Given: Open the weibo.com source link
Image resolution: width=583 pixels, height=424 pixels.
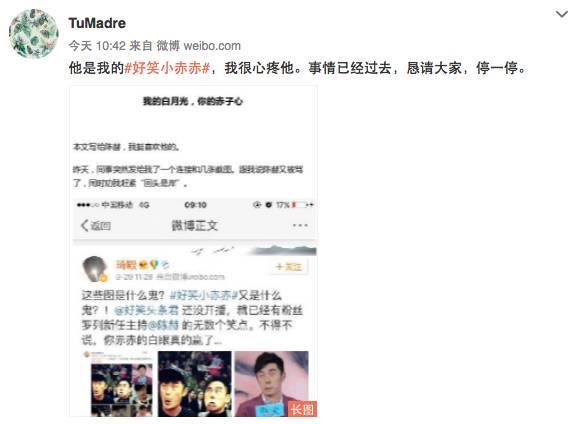Looking at the screenshot, I should pos(212,46).
